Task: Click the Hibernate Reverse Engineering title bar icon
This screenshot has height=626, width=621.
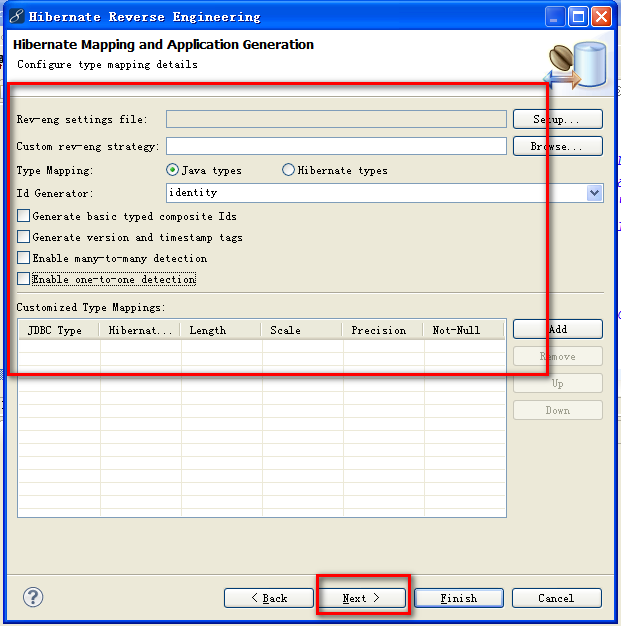Action: pyautogui.click(x=16, y=16)
